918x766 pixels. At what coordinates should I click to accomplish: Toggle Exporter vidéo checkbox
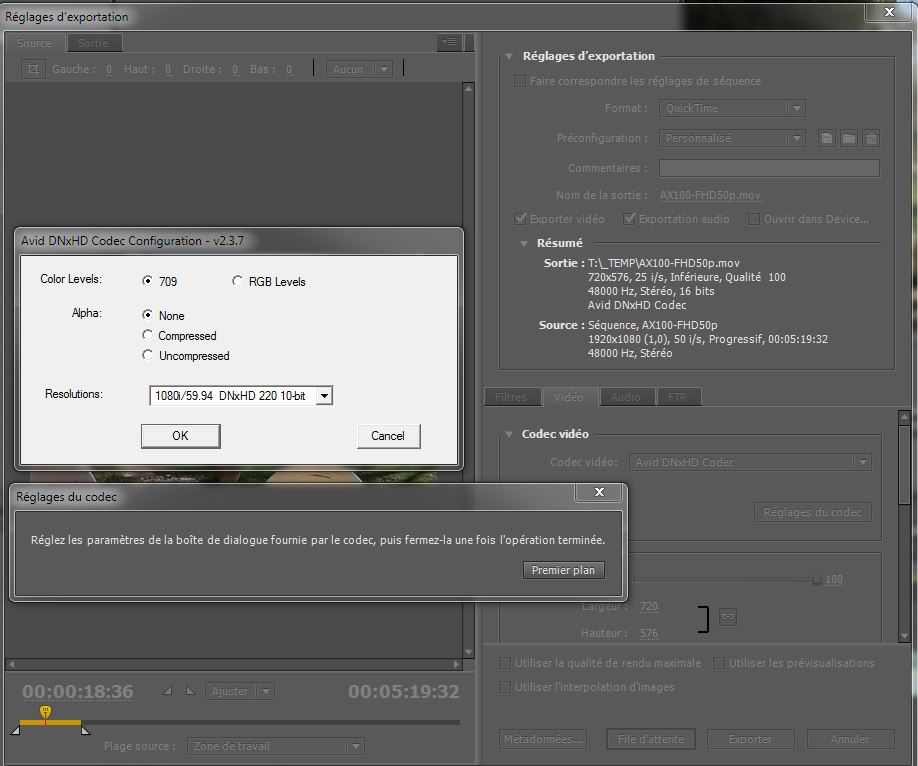[520, 218]
